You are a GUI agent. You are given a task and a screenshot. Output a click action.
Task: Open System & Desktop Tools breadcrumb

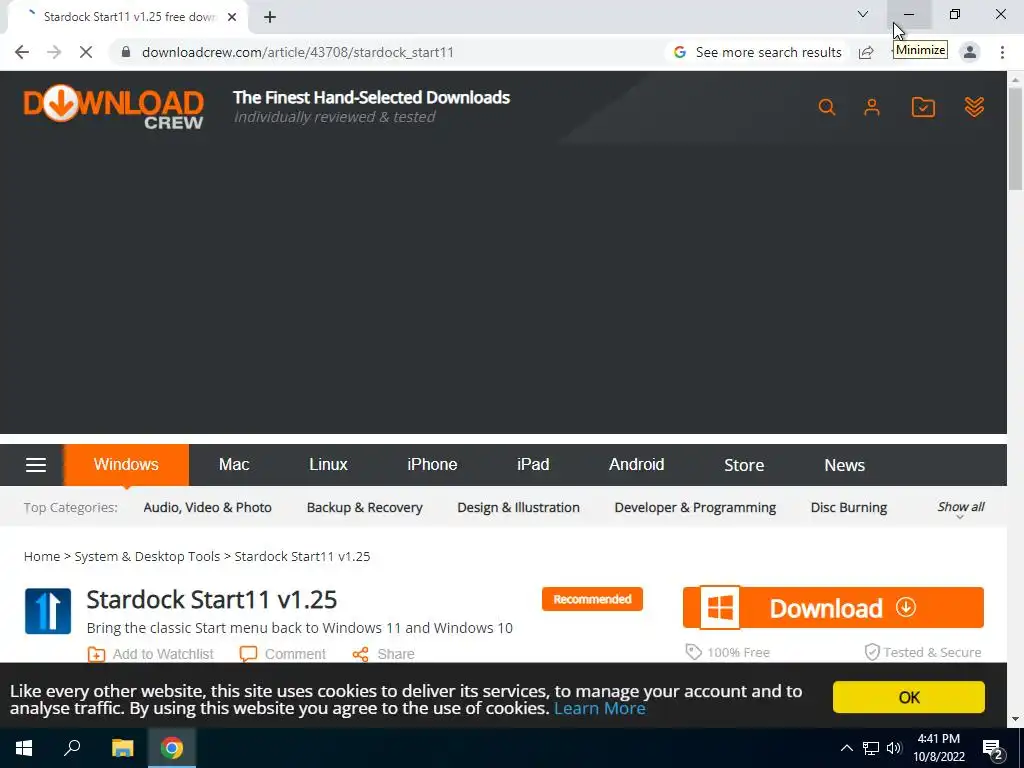tap(147, 556)
